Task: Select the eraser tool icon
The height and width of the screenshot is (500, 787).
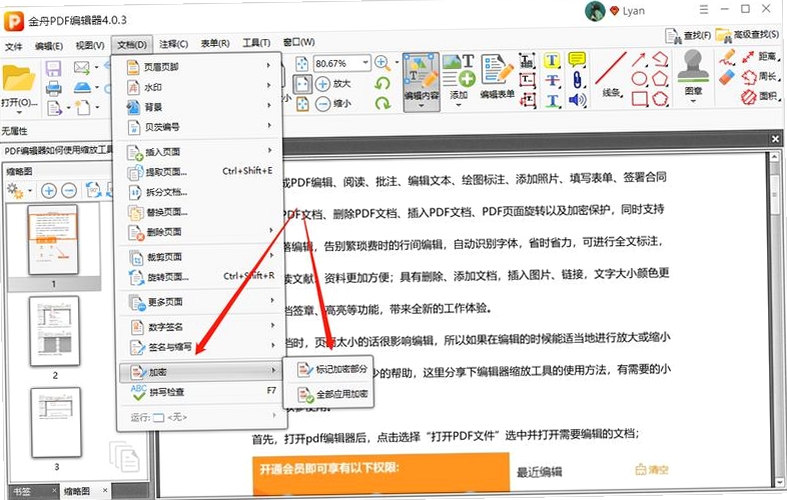Action: 727,77
